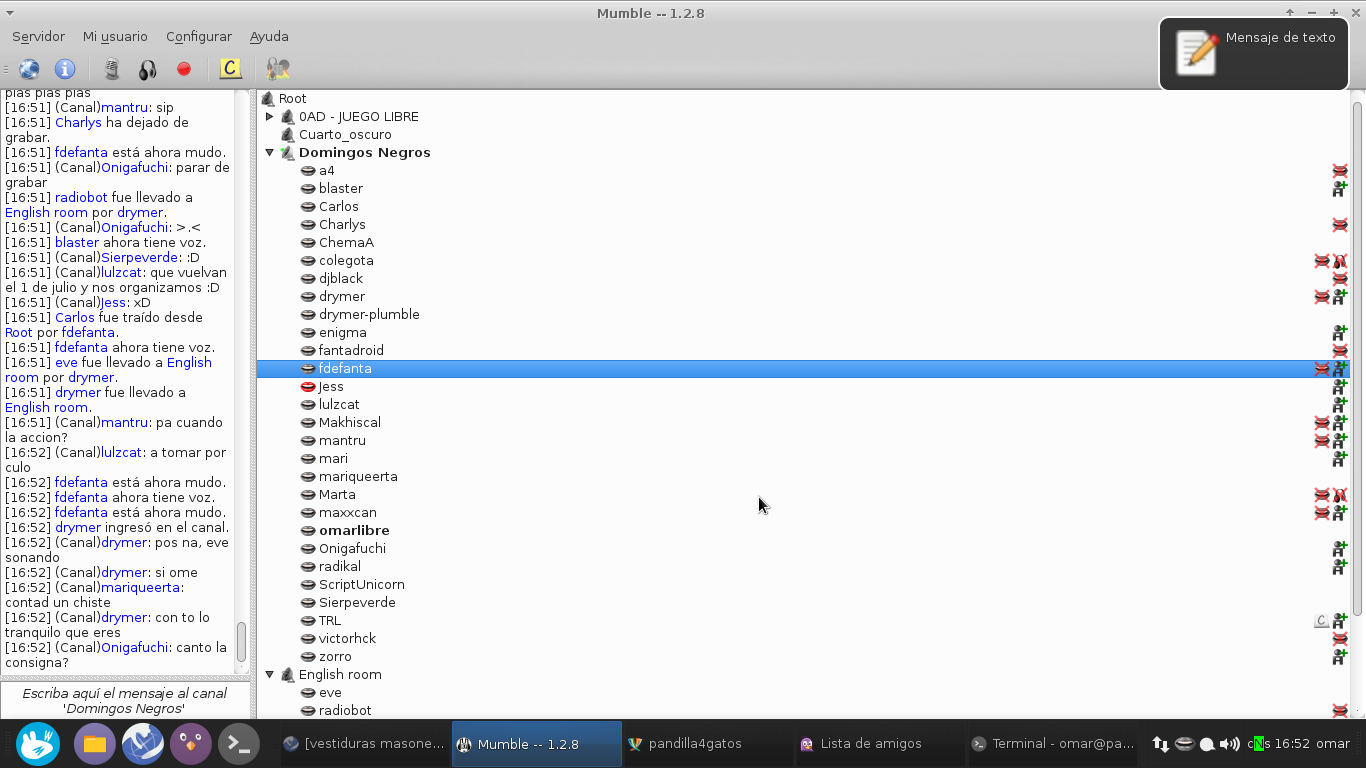Click the Root link in chat log

point(19,332)
